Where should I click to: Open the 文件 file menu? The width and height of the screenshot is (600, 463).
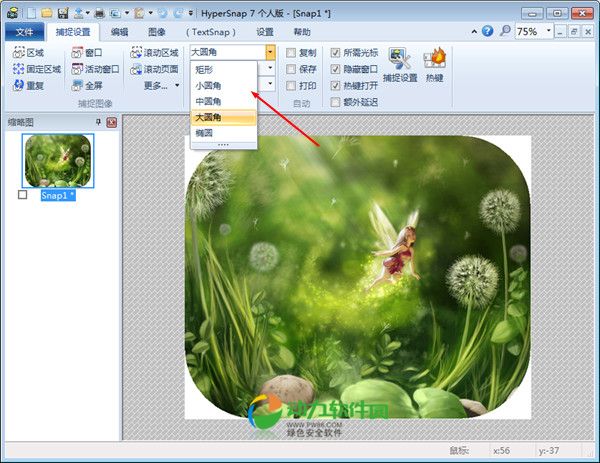tap(24, 32)
